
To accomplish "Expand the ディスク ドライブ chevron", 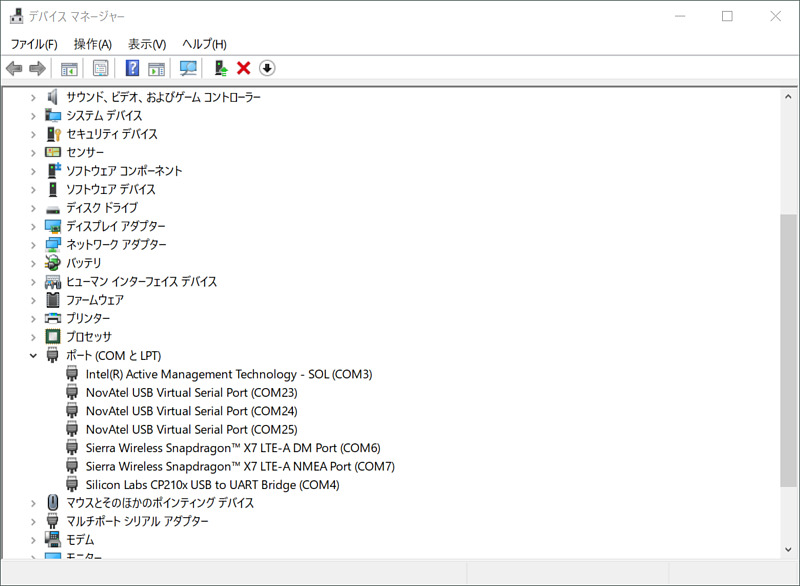I will 33,208.
